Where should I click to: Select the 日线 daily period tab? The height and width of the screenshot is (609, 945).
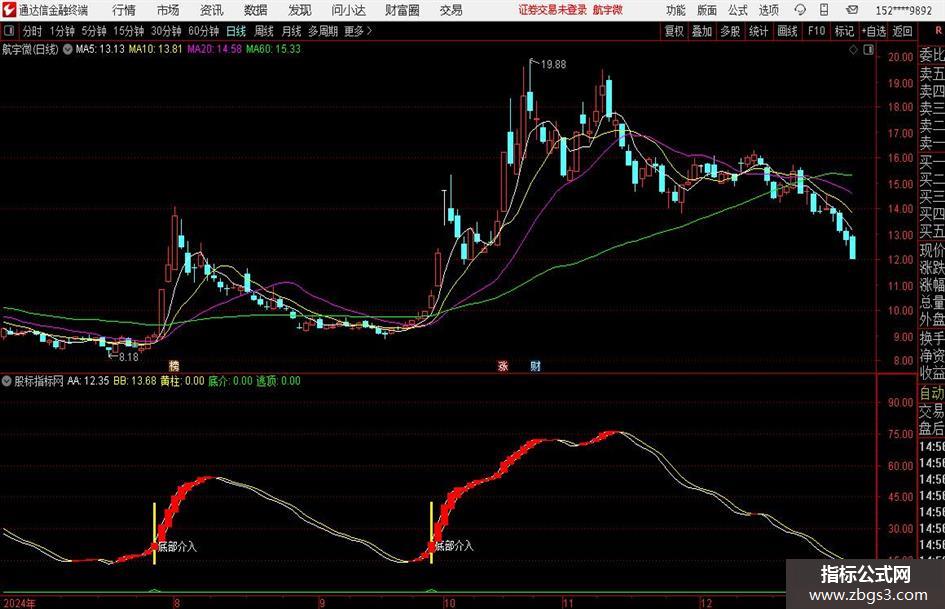click(x=236, y=31)
